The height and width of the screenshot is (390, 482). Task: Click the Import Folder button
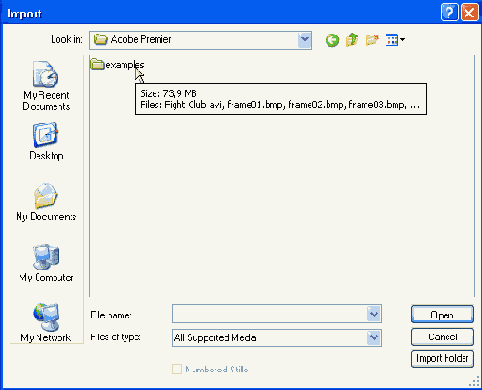pos(442,359)
